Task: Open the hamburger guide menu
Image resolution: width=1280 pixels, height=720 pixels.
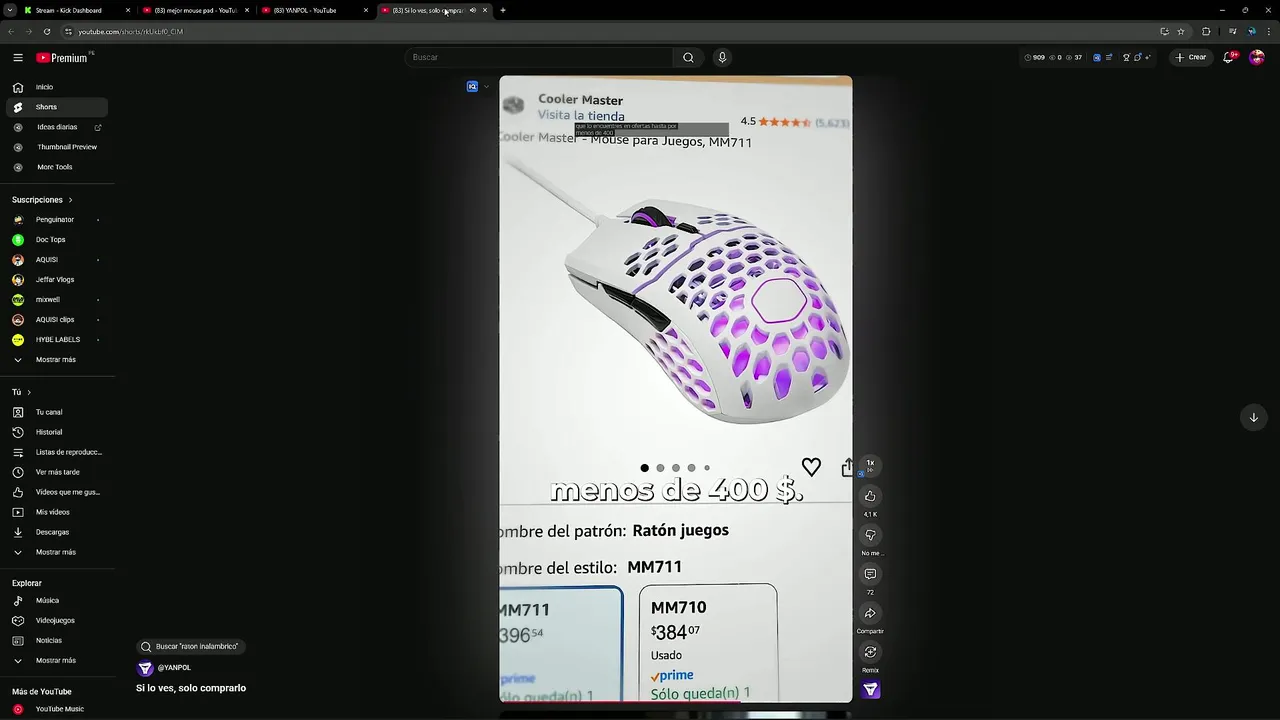Action: coord(18,58)
